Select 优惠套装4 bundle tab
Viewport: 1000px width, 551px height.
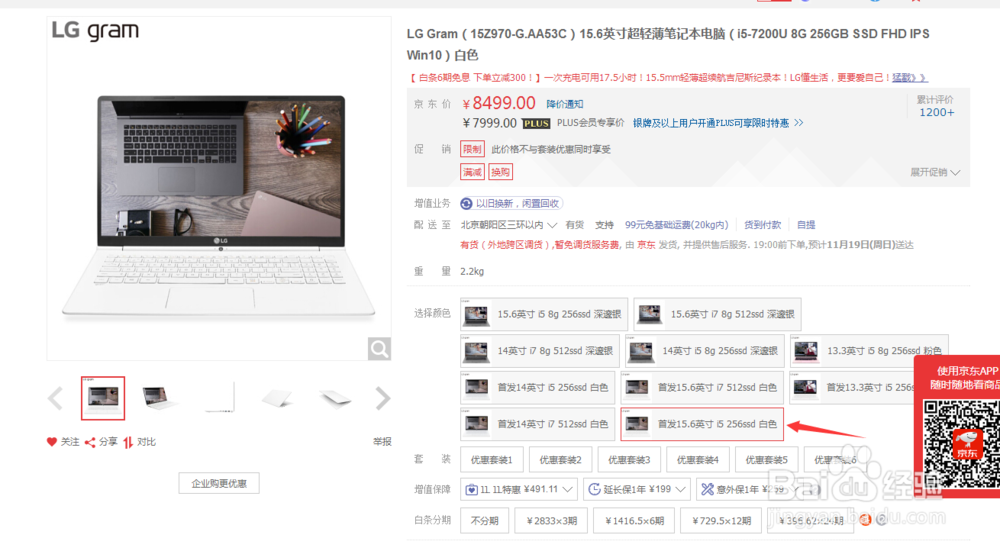tap(698, 459)
